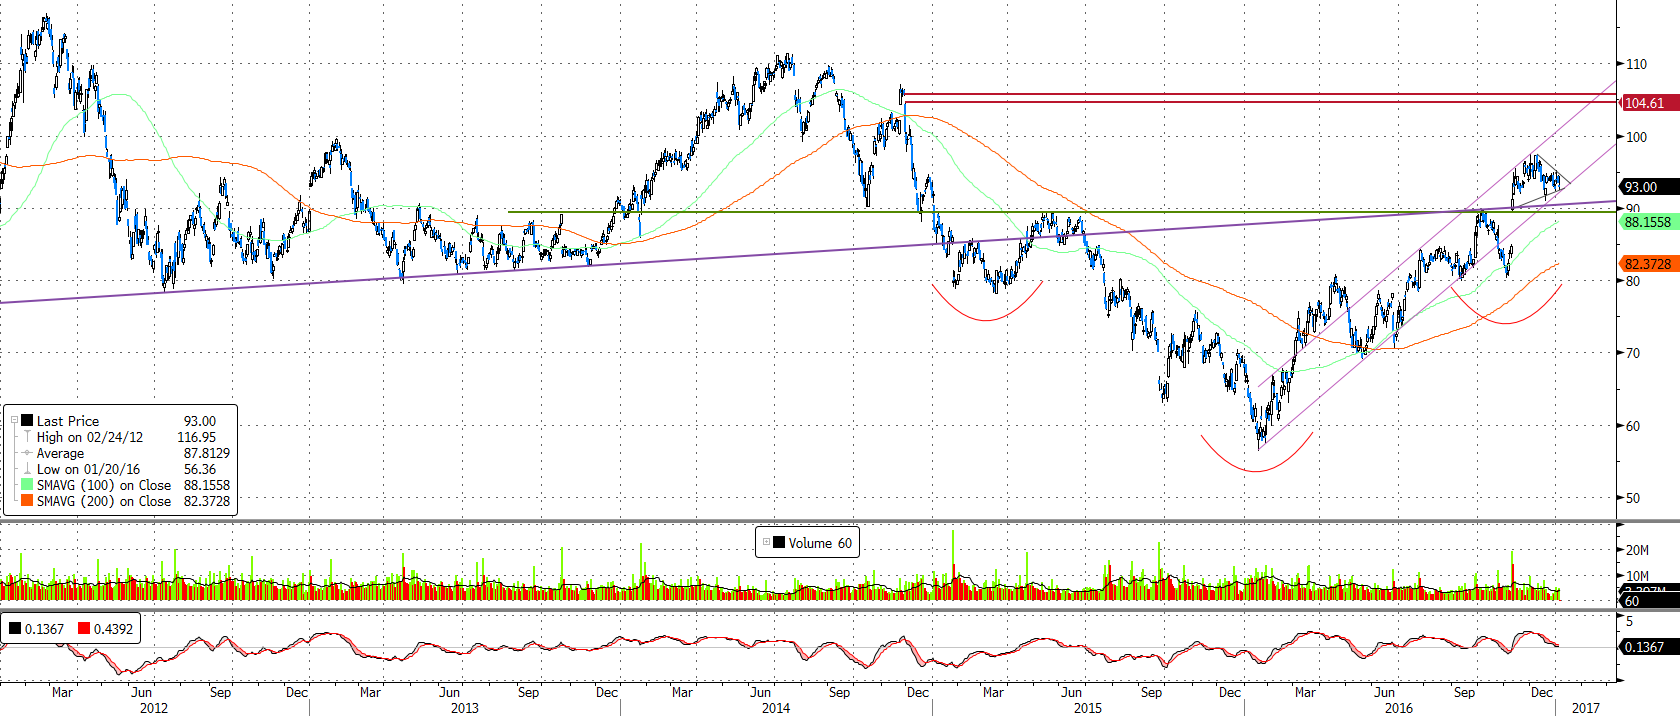Click the 0.1367 oscillator axis tag
The height and width of the screenshot is (717, 1680).
(1647, 647)
